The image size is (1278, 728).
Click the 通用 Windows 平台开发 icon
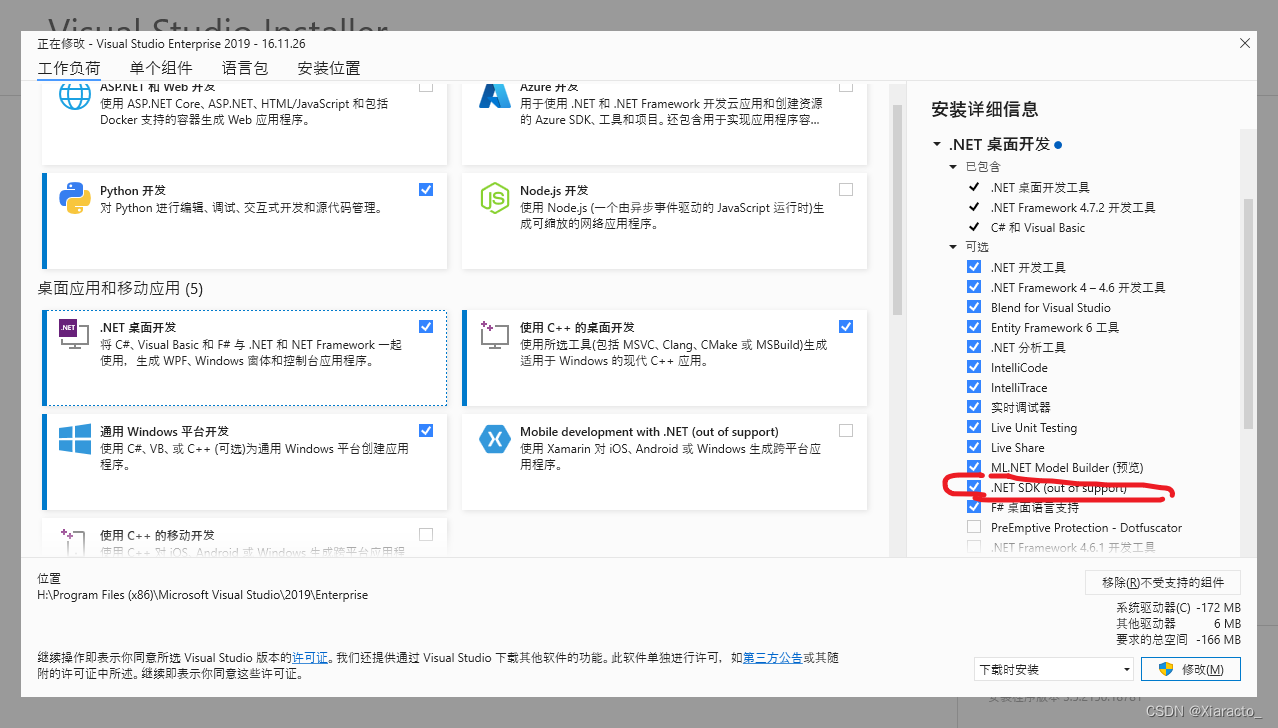pyautogui.click(x=73, y=440)
